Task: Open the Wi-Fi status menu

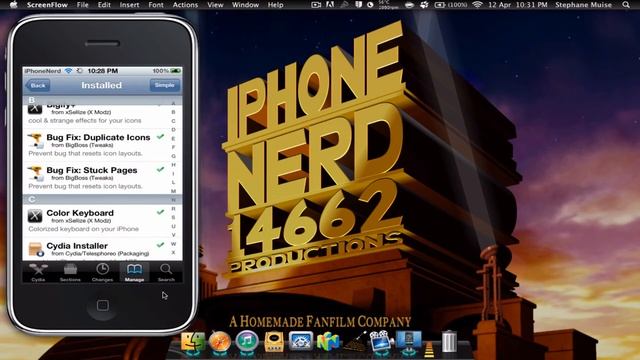Action: click(x=477, y=5)
